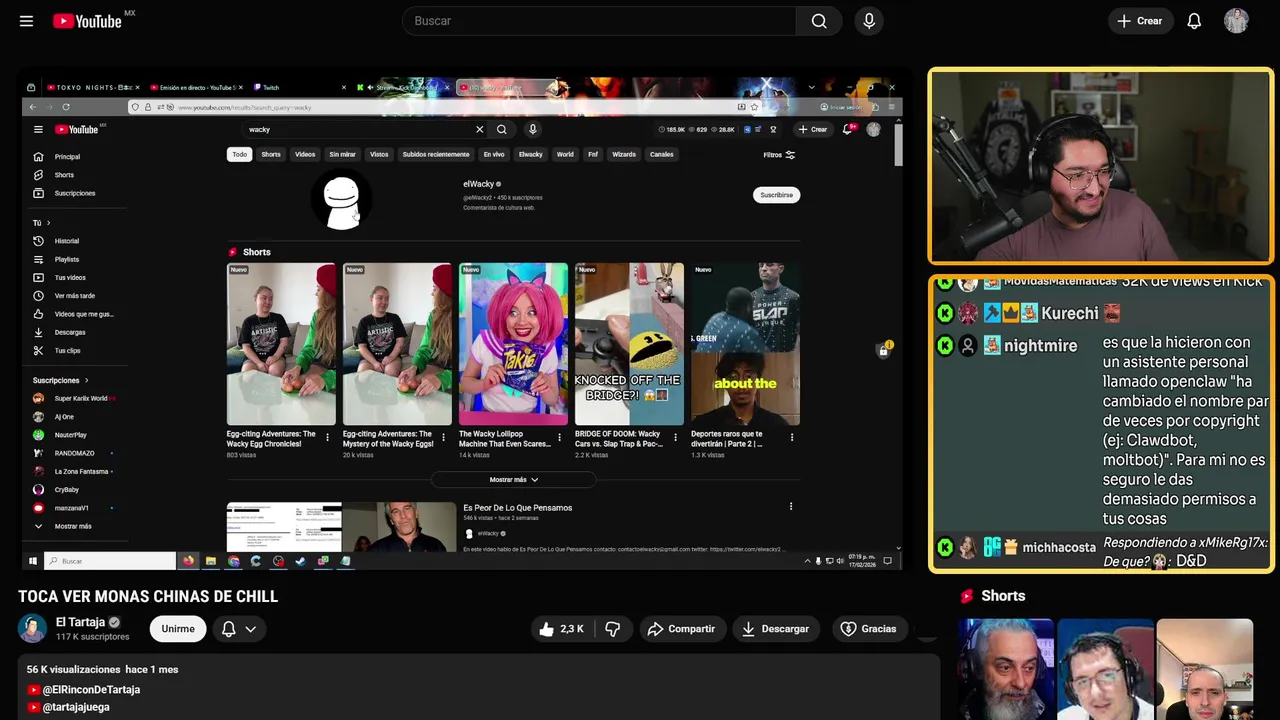
Task: In the video, click the Tus clips item
Action: pos(67,351)
